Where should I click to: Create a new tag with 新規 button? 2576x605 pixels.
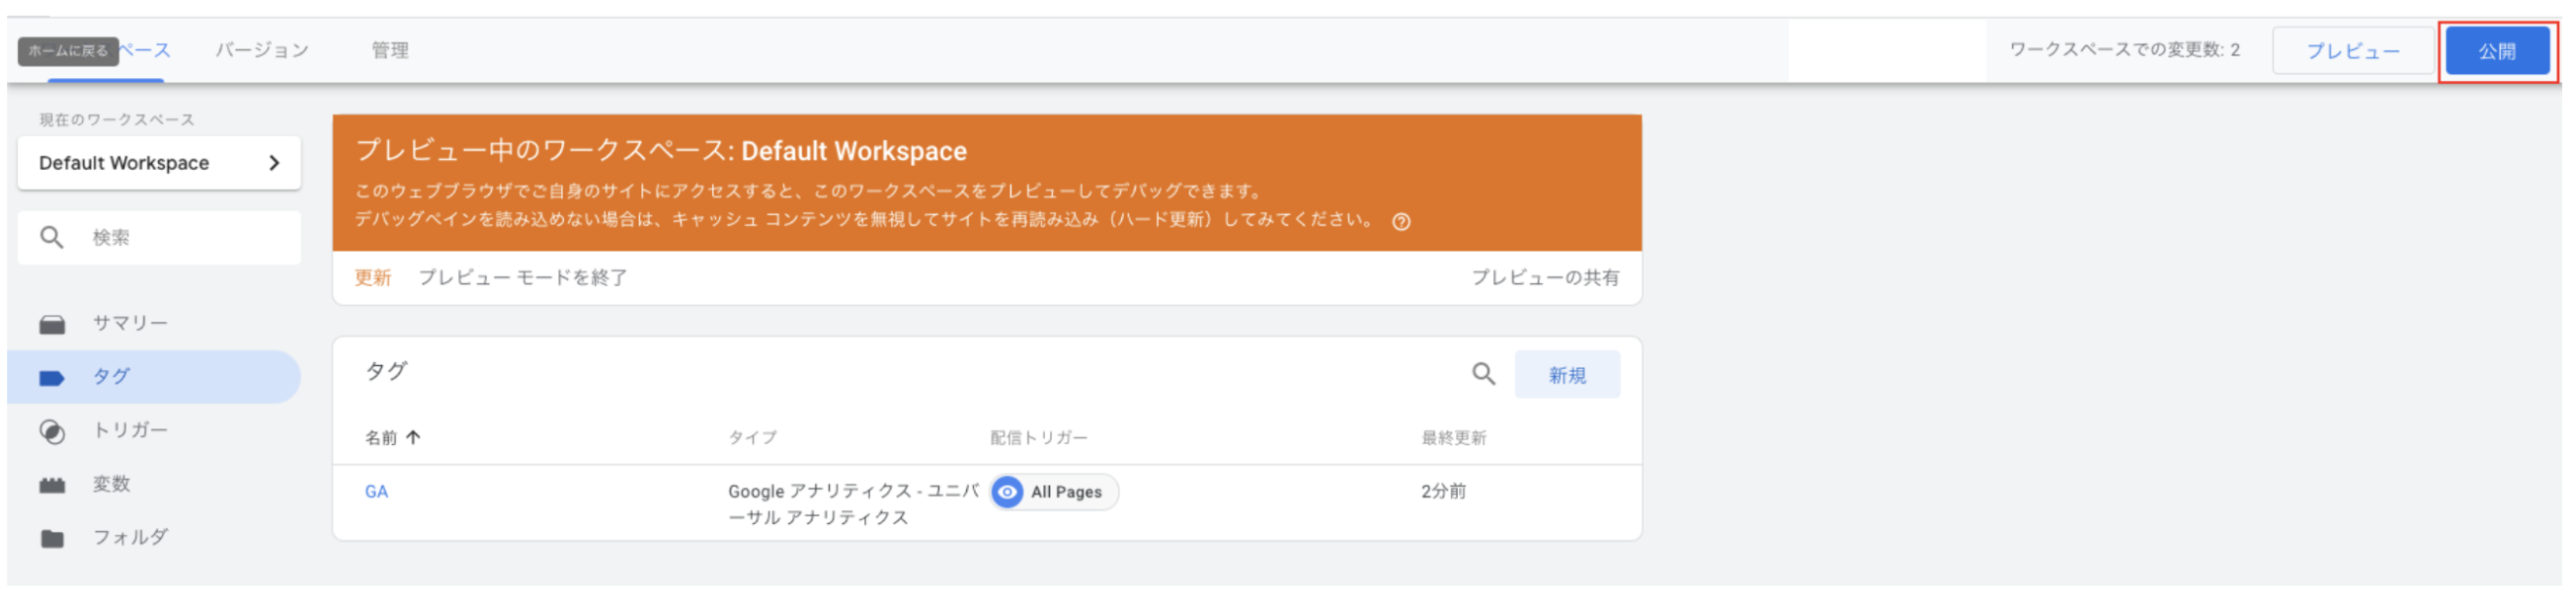tap(1566, 375)
